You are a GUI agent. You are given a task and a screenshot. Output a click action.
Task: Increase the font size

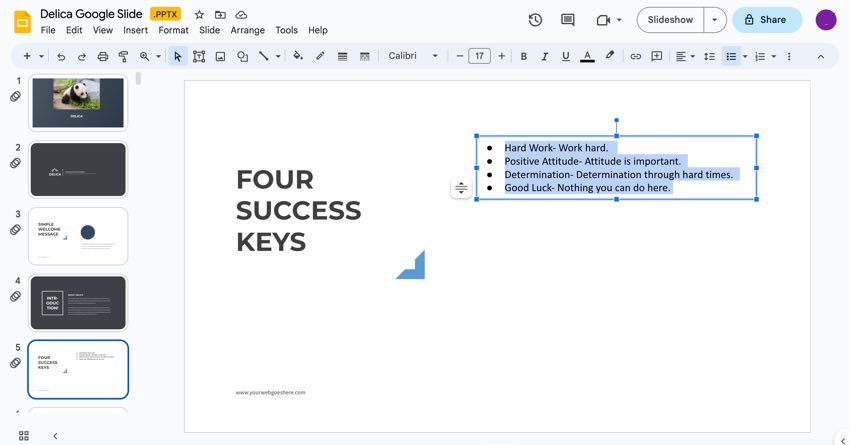coord(501,56)
